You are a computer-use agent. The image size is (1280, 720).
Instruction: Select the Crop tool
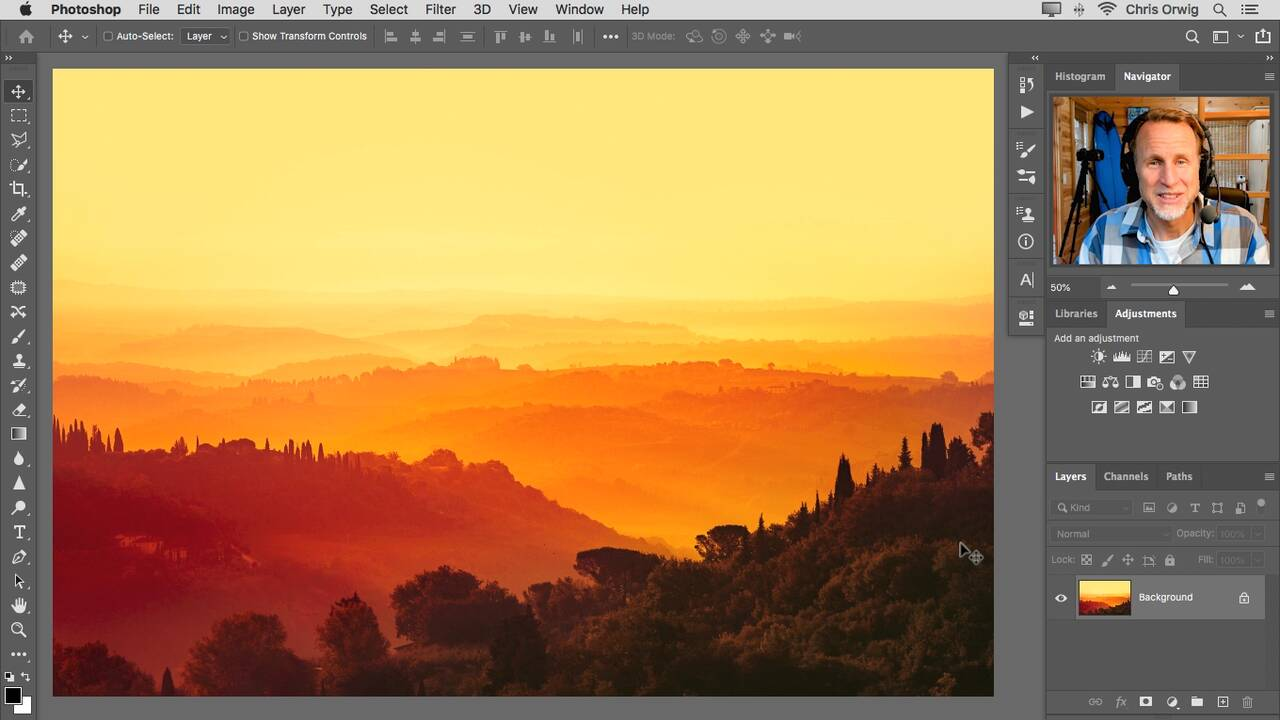point(18,189)
